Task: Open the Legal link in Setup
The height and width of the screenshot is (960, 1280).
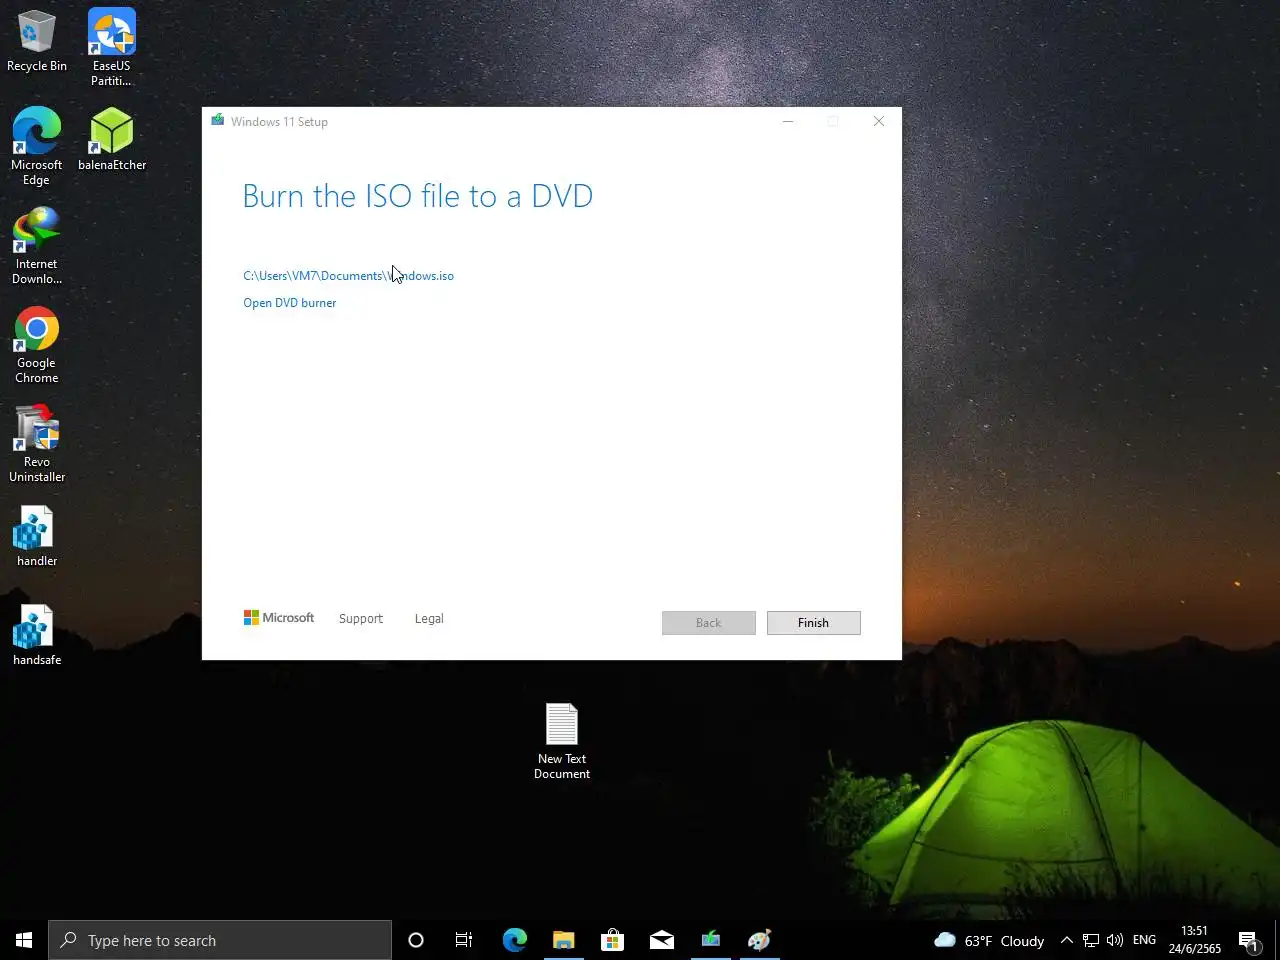Action: 429,619
